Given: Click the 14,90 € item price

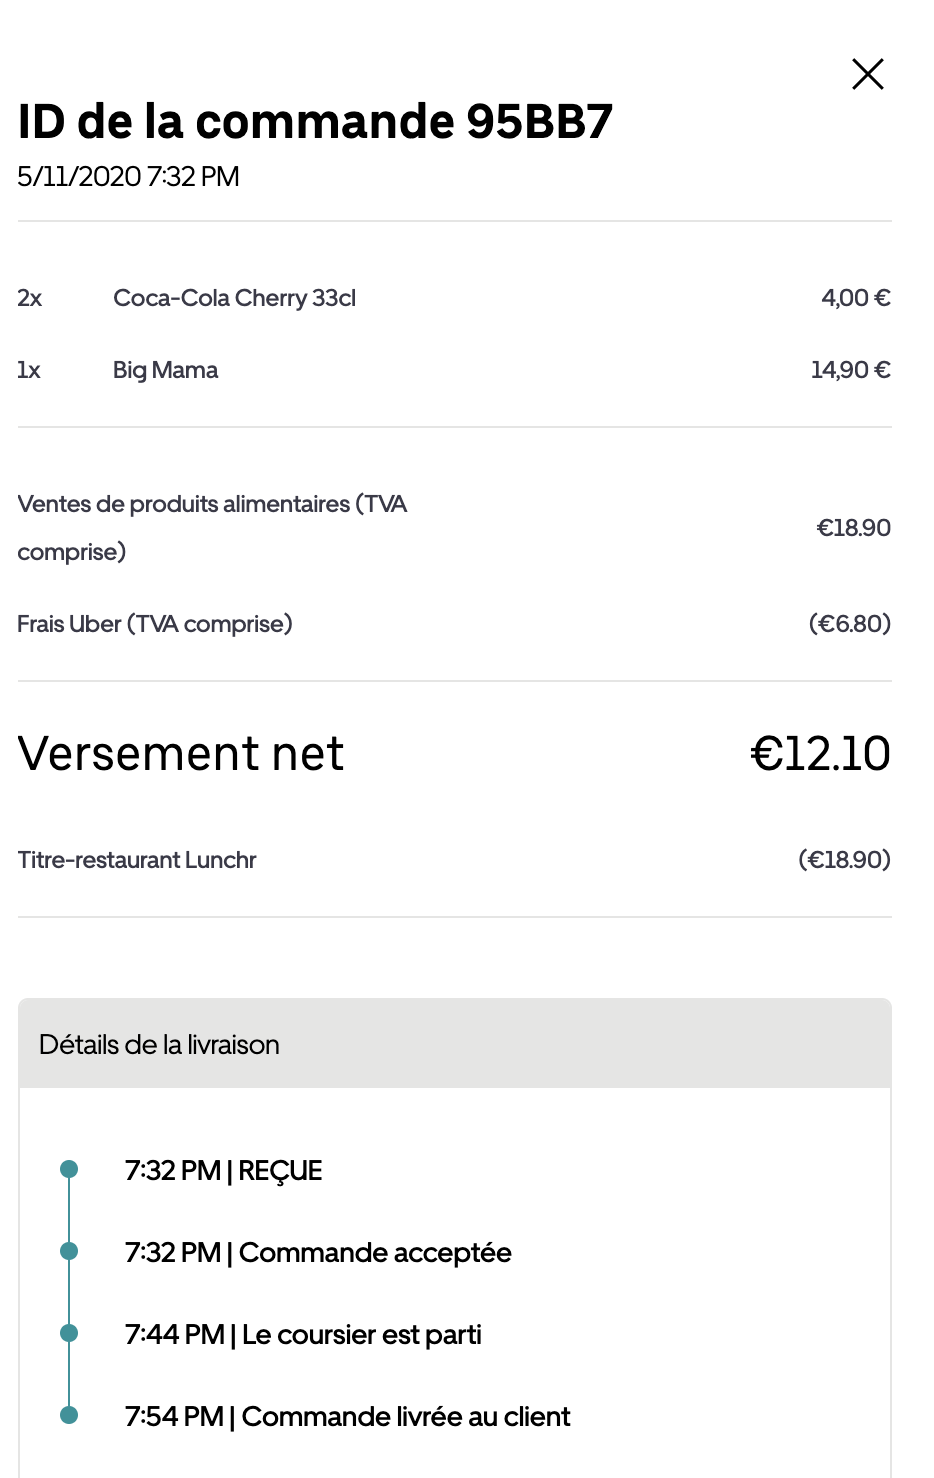Looking at the screenshot, I should point(850,370).
